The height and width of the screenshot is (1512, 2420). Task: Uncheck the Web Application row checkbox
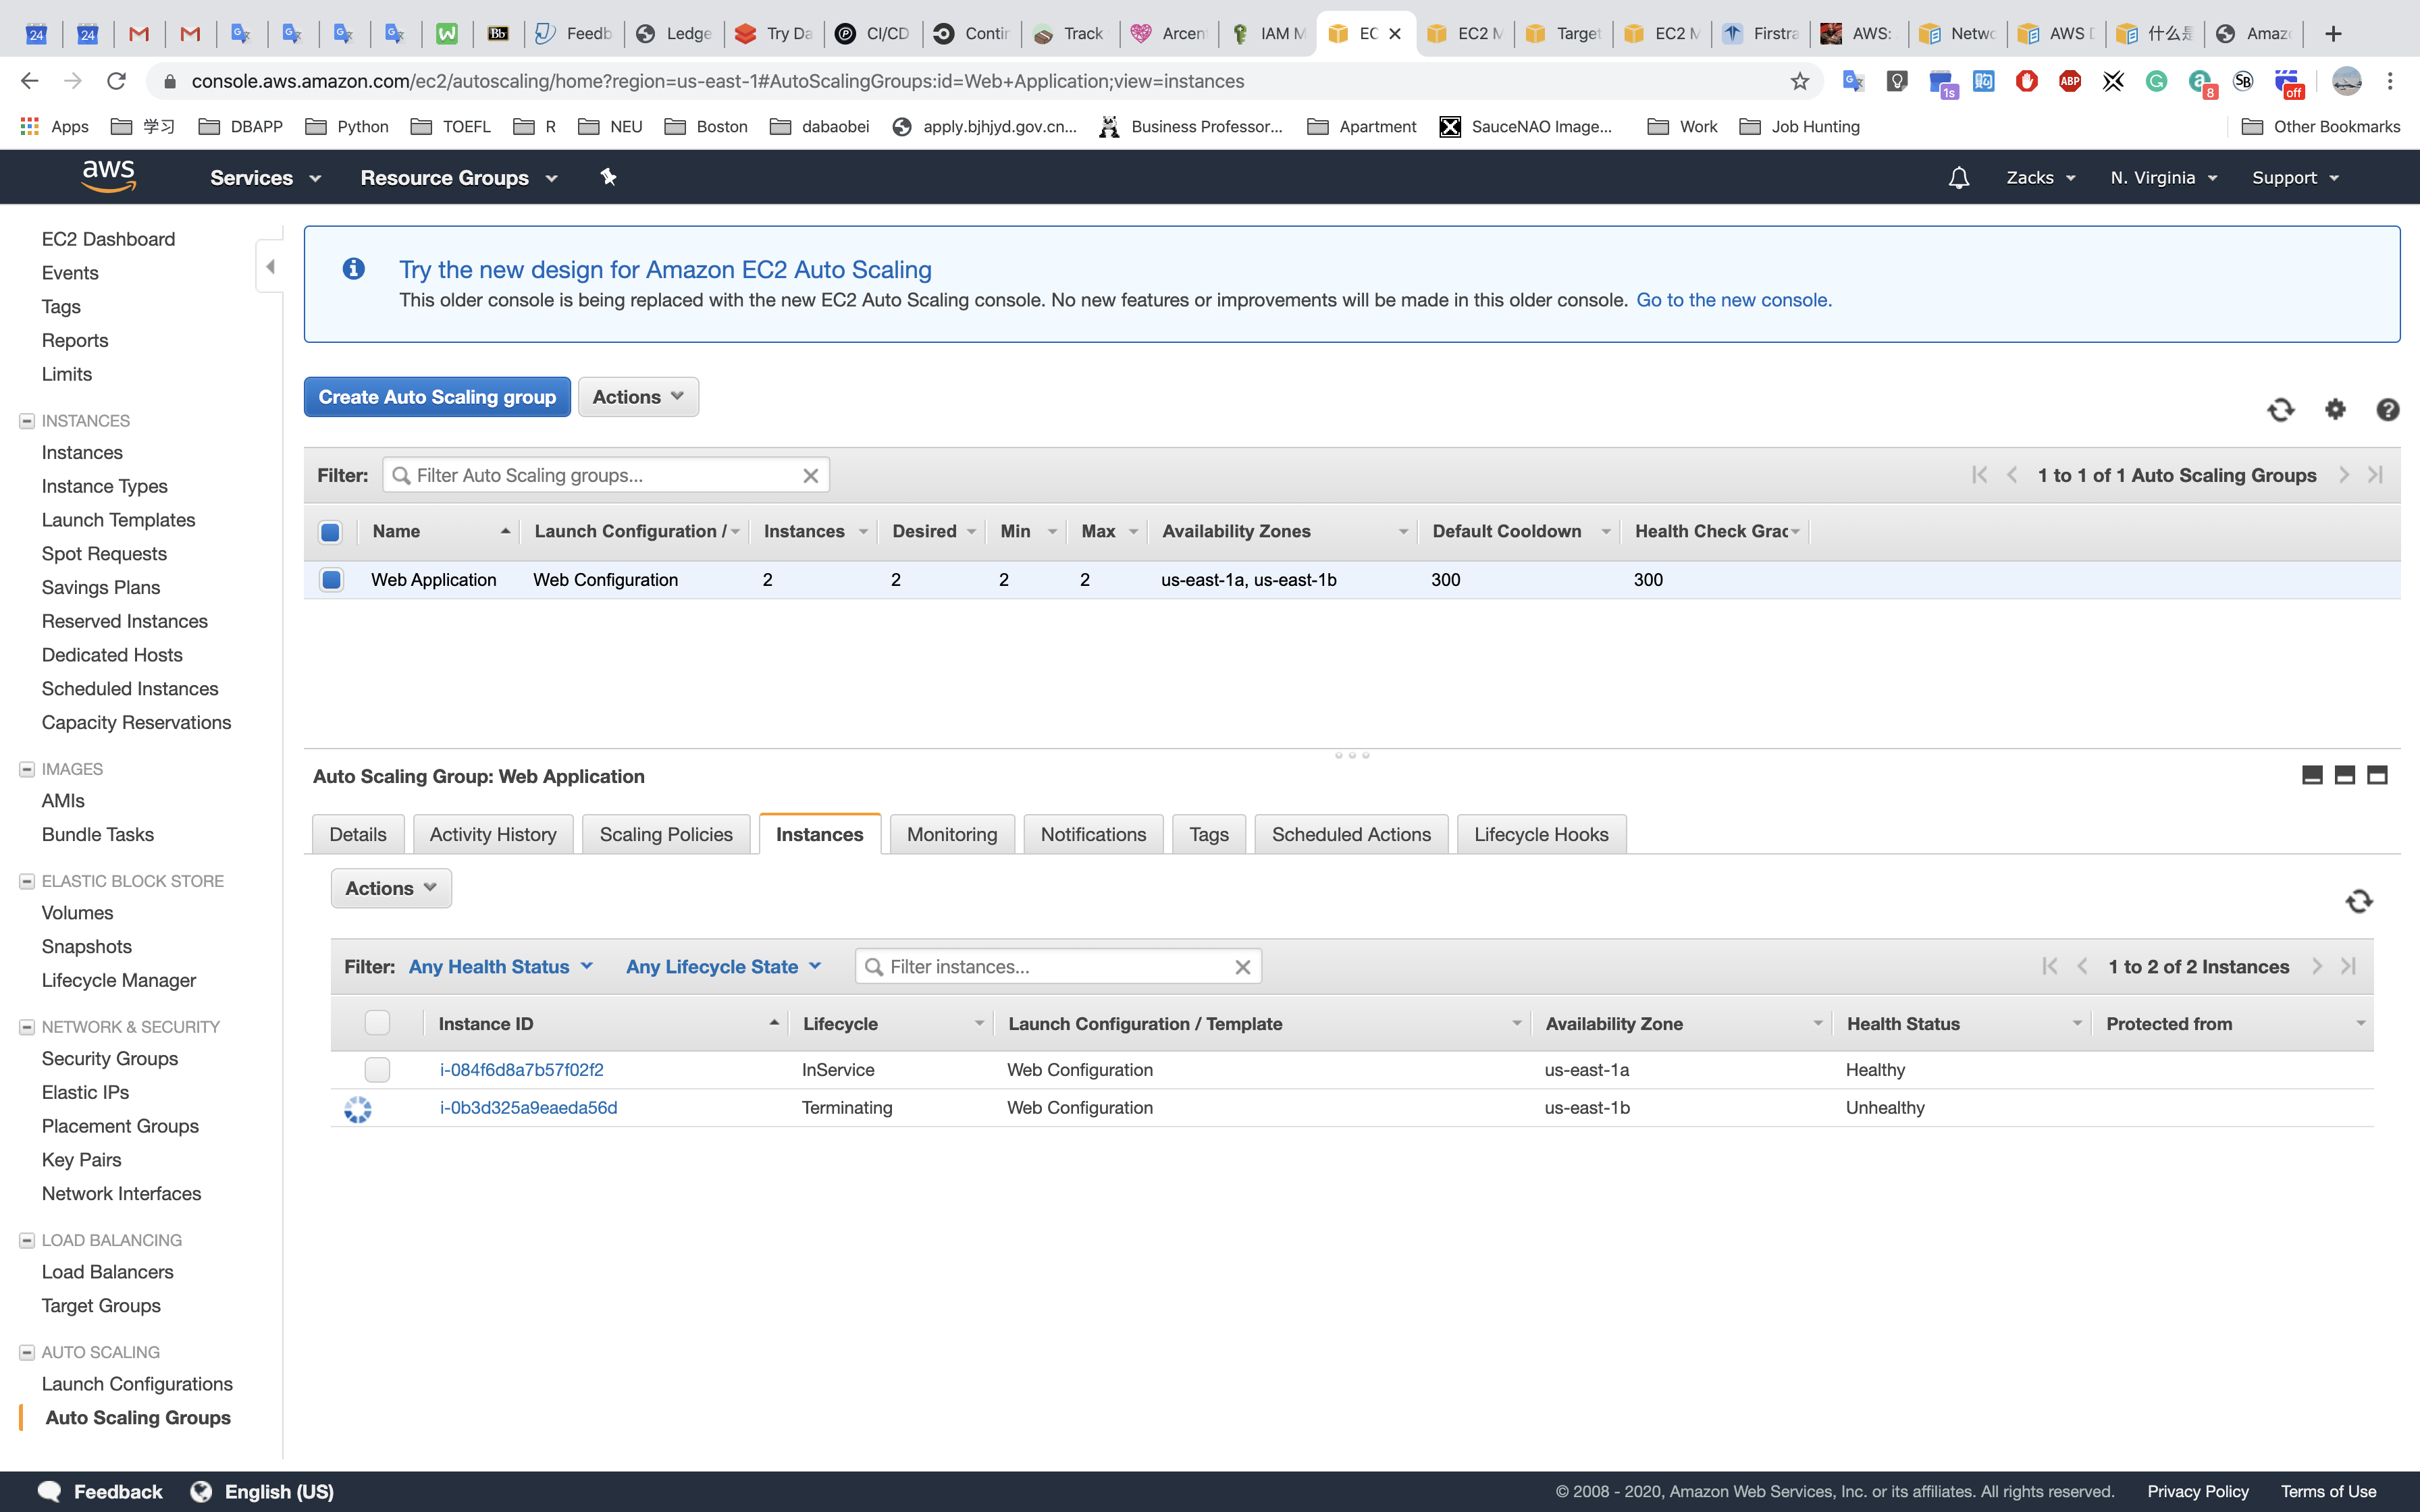[x=331, y=580]
